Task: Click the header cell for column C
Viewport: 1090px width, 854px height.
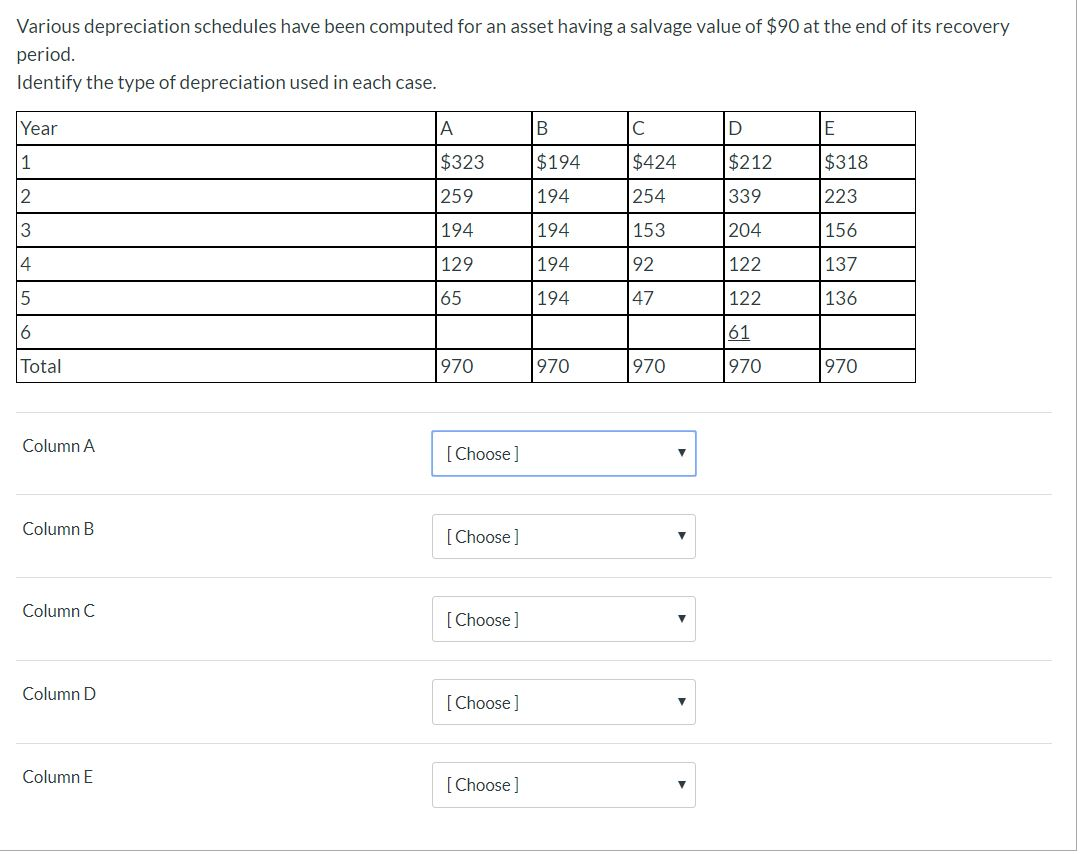Action: click(x=637, y=128)
